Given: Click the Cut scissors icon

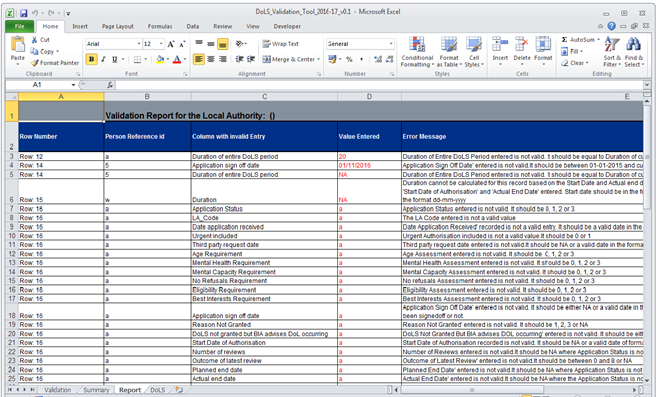Looking at the screenshot, I should coord(34,40).
